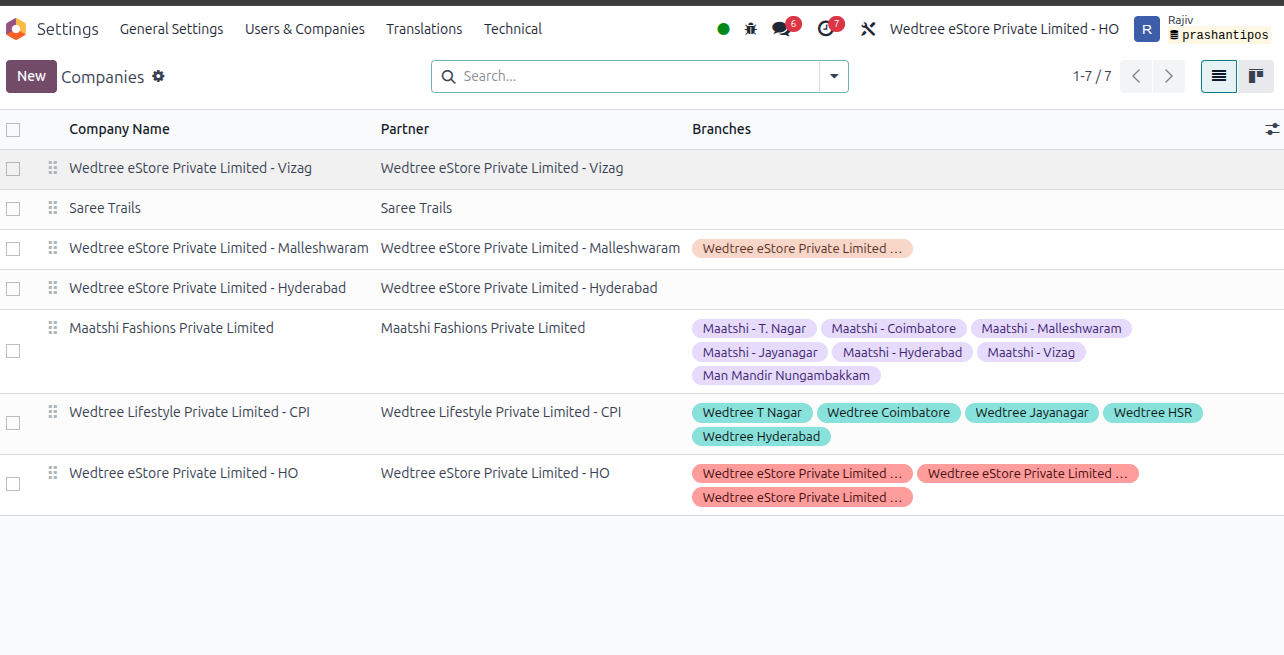Click the Wedtree Jayanagar tag
The image size is (1284, 655).
point(1032,412)
